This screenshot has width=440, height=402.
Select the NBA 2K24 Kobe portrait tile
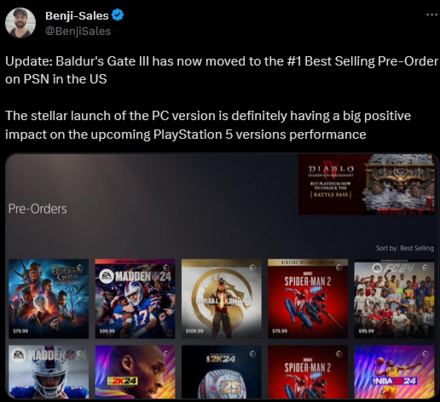(x=135, y=372)
